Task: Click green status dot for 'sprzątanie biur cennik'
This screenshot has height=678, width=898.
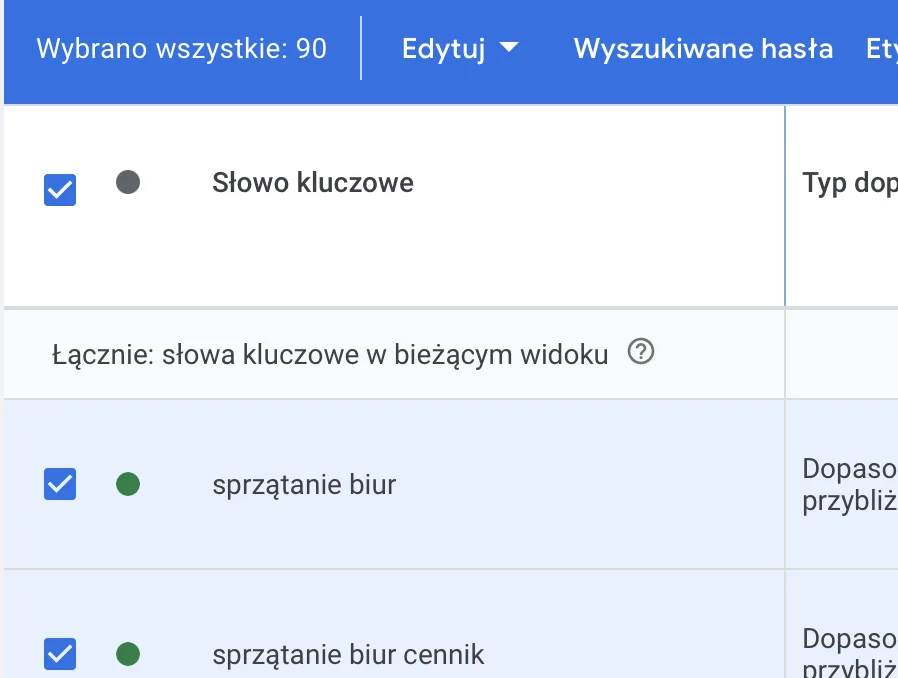Action: pos(128,655)
